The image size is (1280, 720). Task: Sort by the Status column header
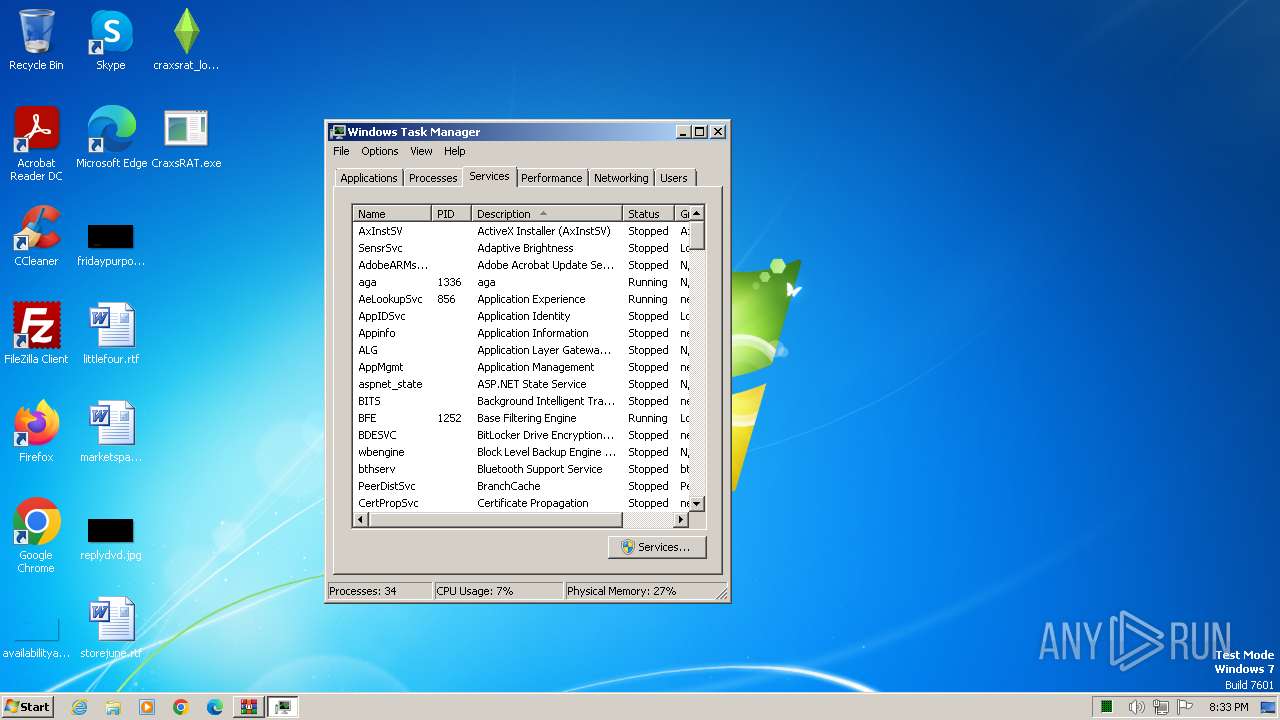point(648,214)
